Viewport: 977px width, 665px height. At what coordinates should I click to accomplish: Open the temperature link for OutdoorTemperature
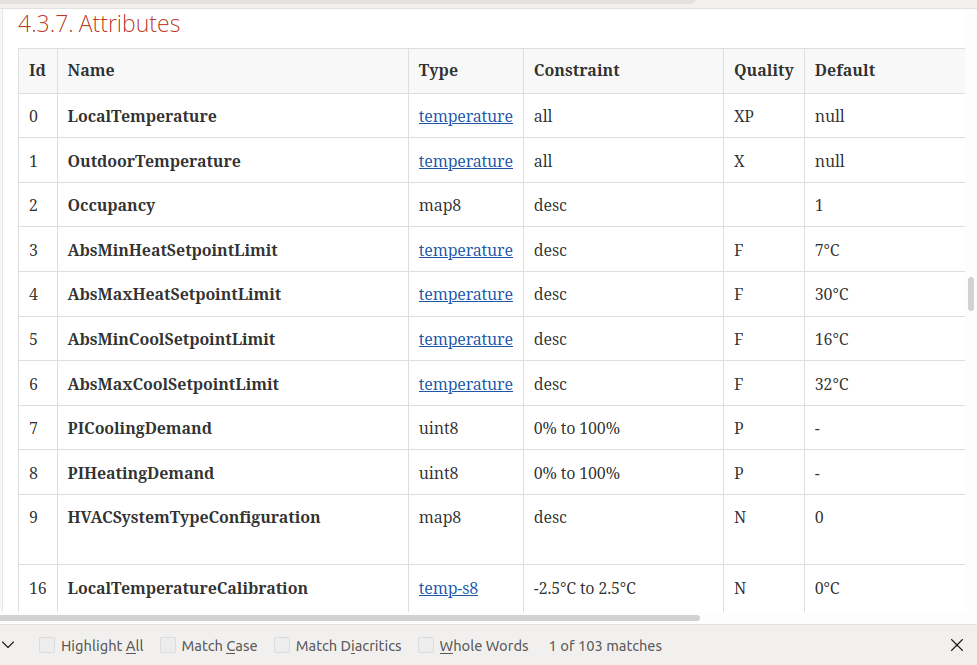(x=465, y=161)
